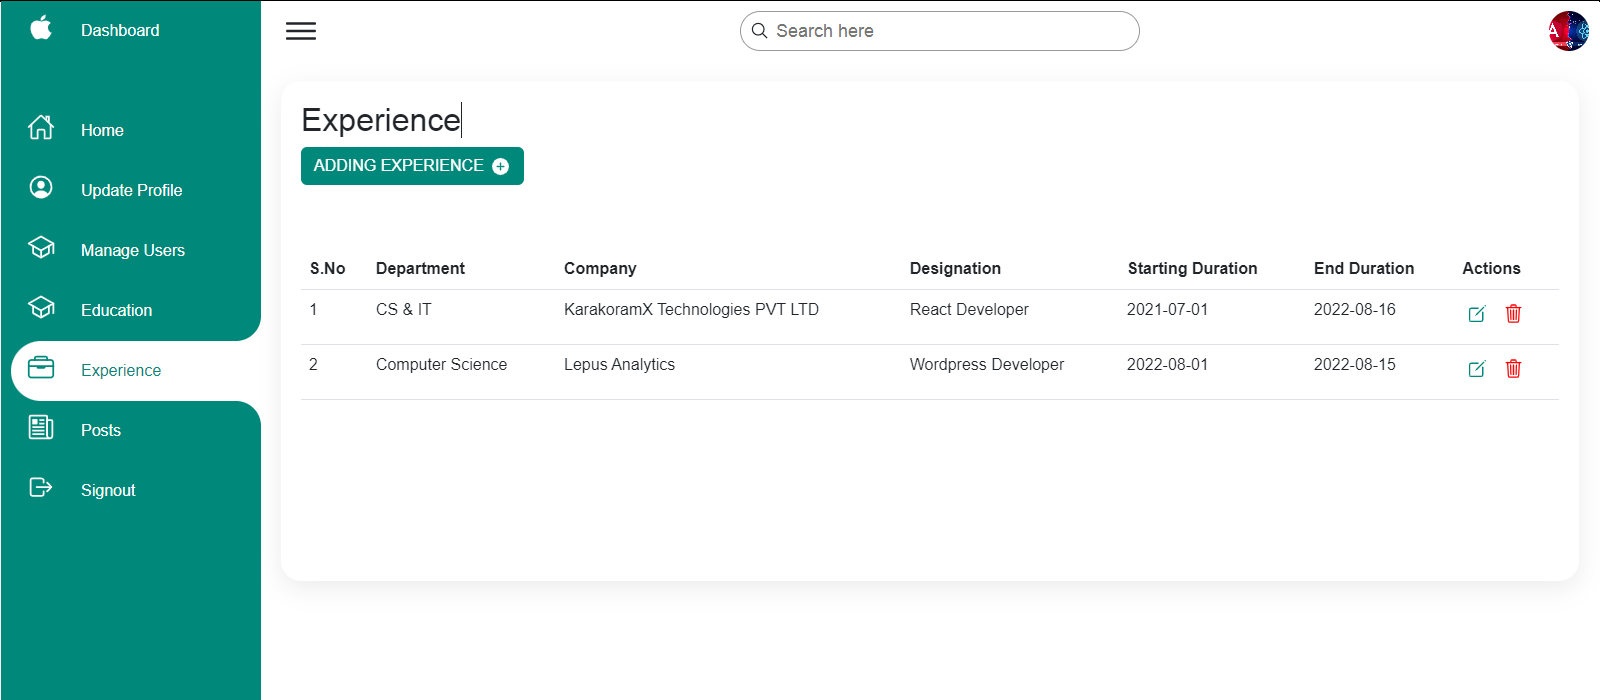
Task: Open Update Profile page
Action: click(131, 190)
